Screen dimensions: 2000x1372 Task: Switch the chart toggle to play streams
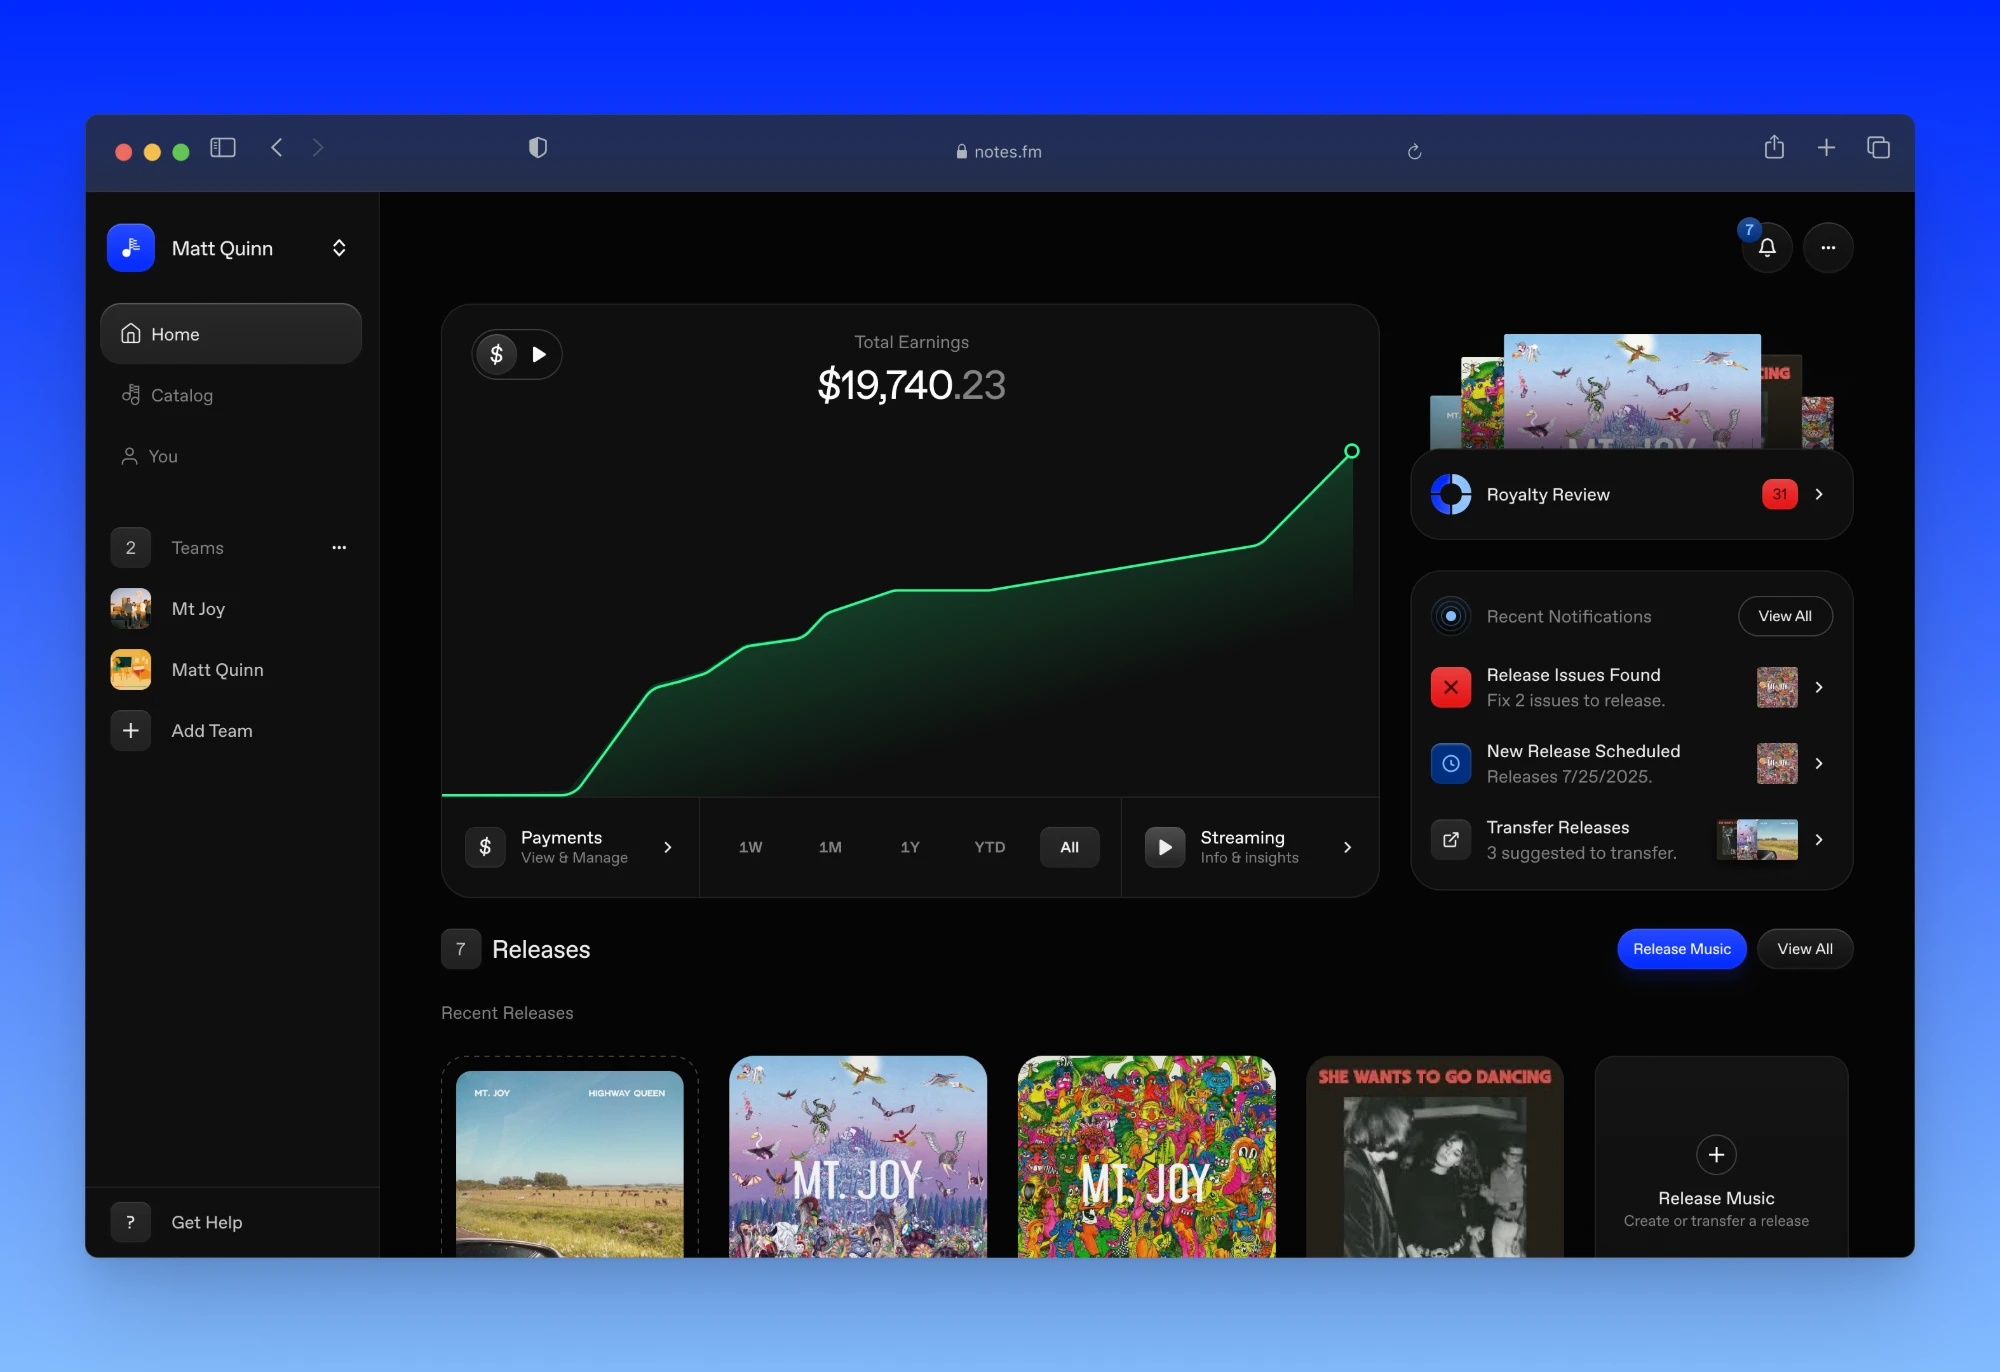[539, 354]
